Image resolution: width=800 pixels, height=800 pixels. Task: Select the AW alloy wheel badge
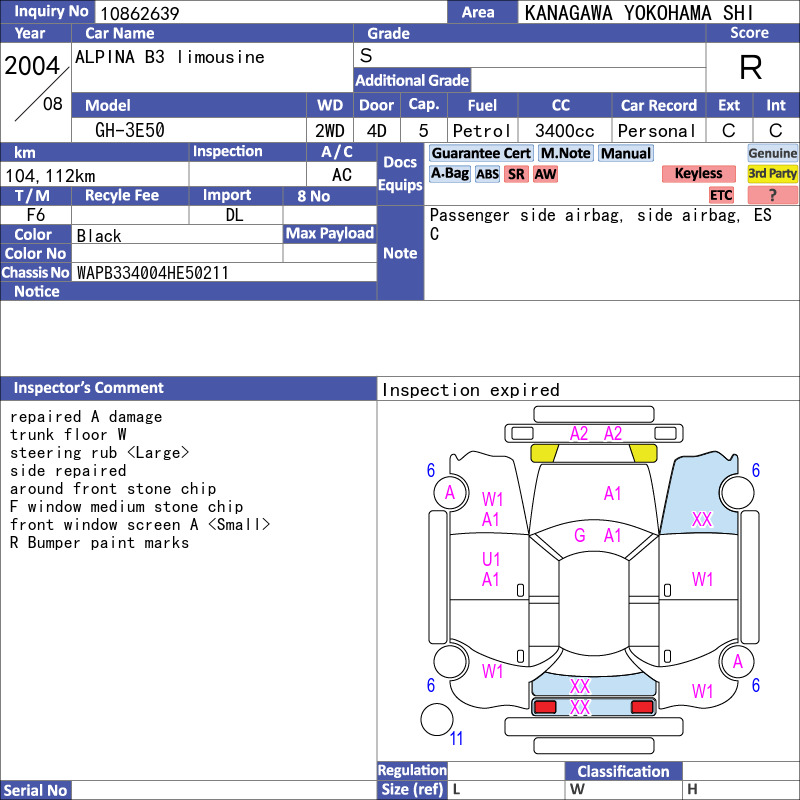pos(545,174)
